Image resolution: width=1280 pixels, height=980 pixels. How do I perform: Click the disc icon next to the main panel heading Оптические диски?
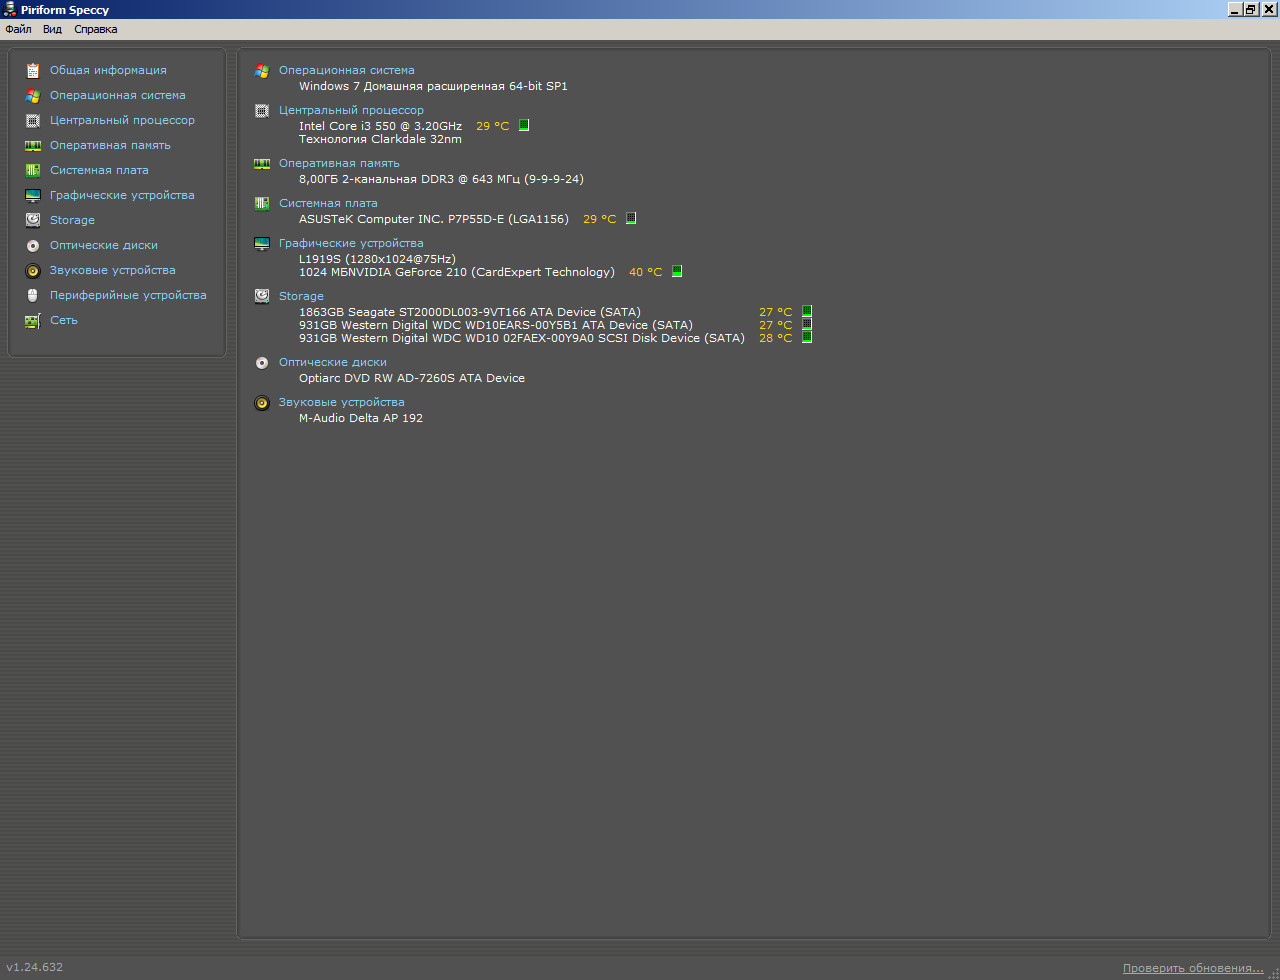coord(262,362)
